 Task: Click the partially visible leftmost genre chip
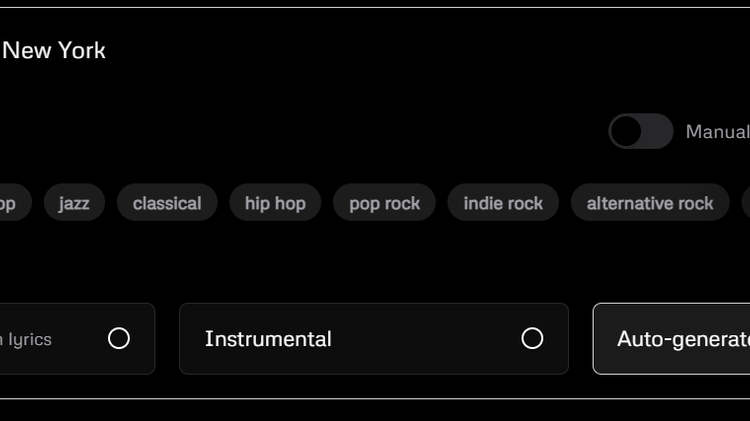(x=10, y=203)
